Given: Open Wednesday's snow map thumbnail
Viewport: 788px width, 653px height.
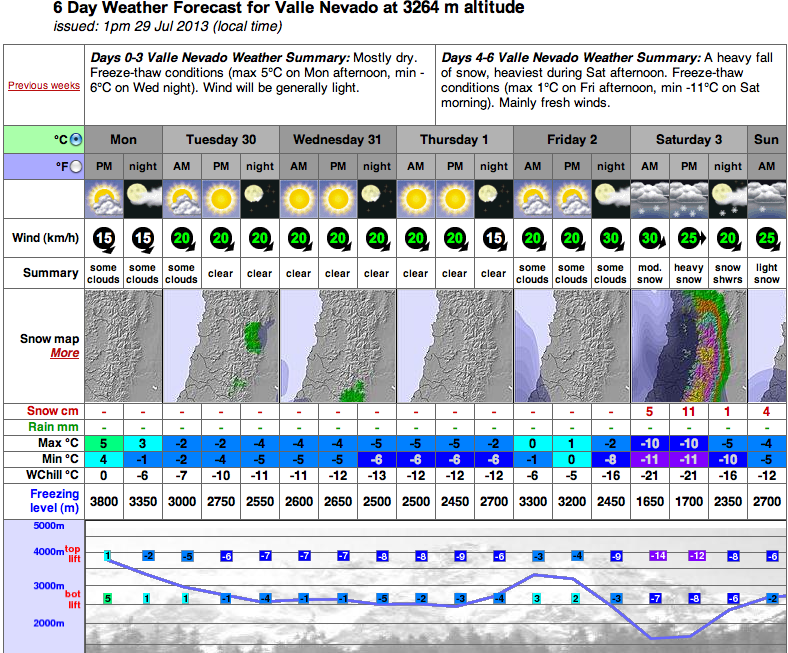Looking at the screenshot, I should 338,346.
